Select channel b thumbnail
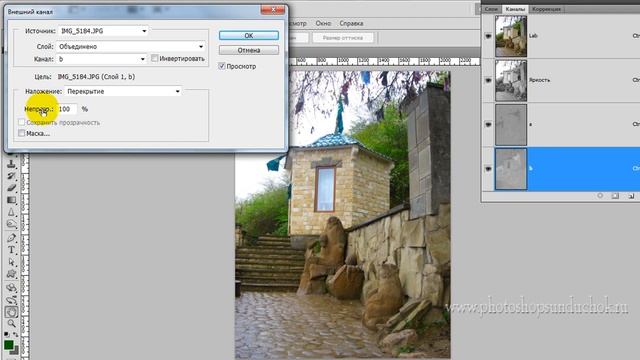 coord(511,169)
